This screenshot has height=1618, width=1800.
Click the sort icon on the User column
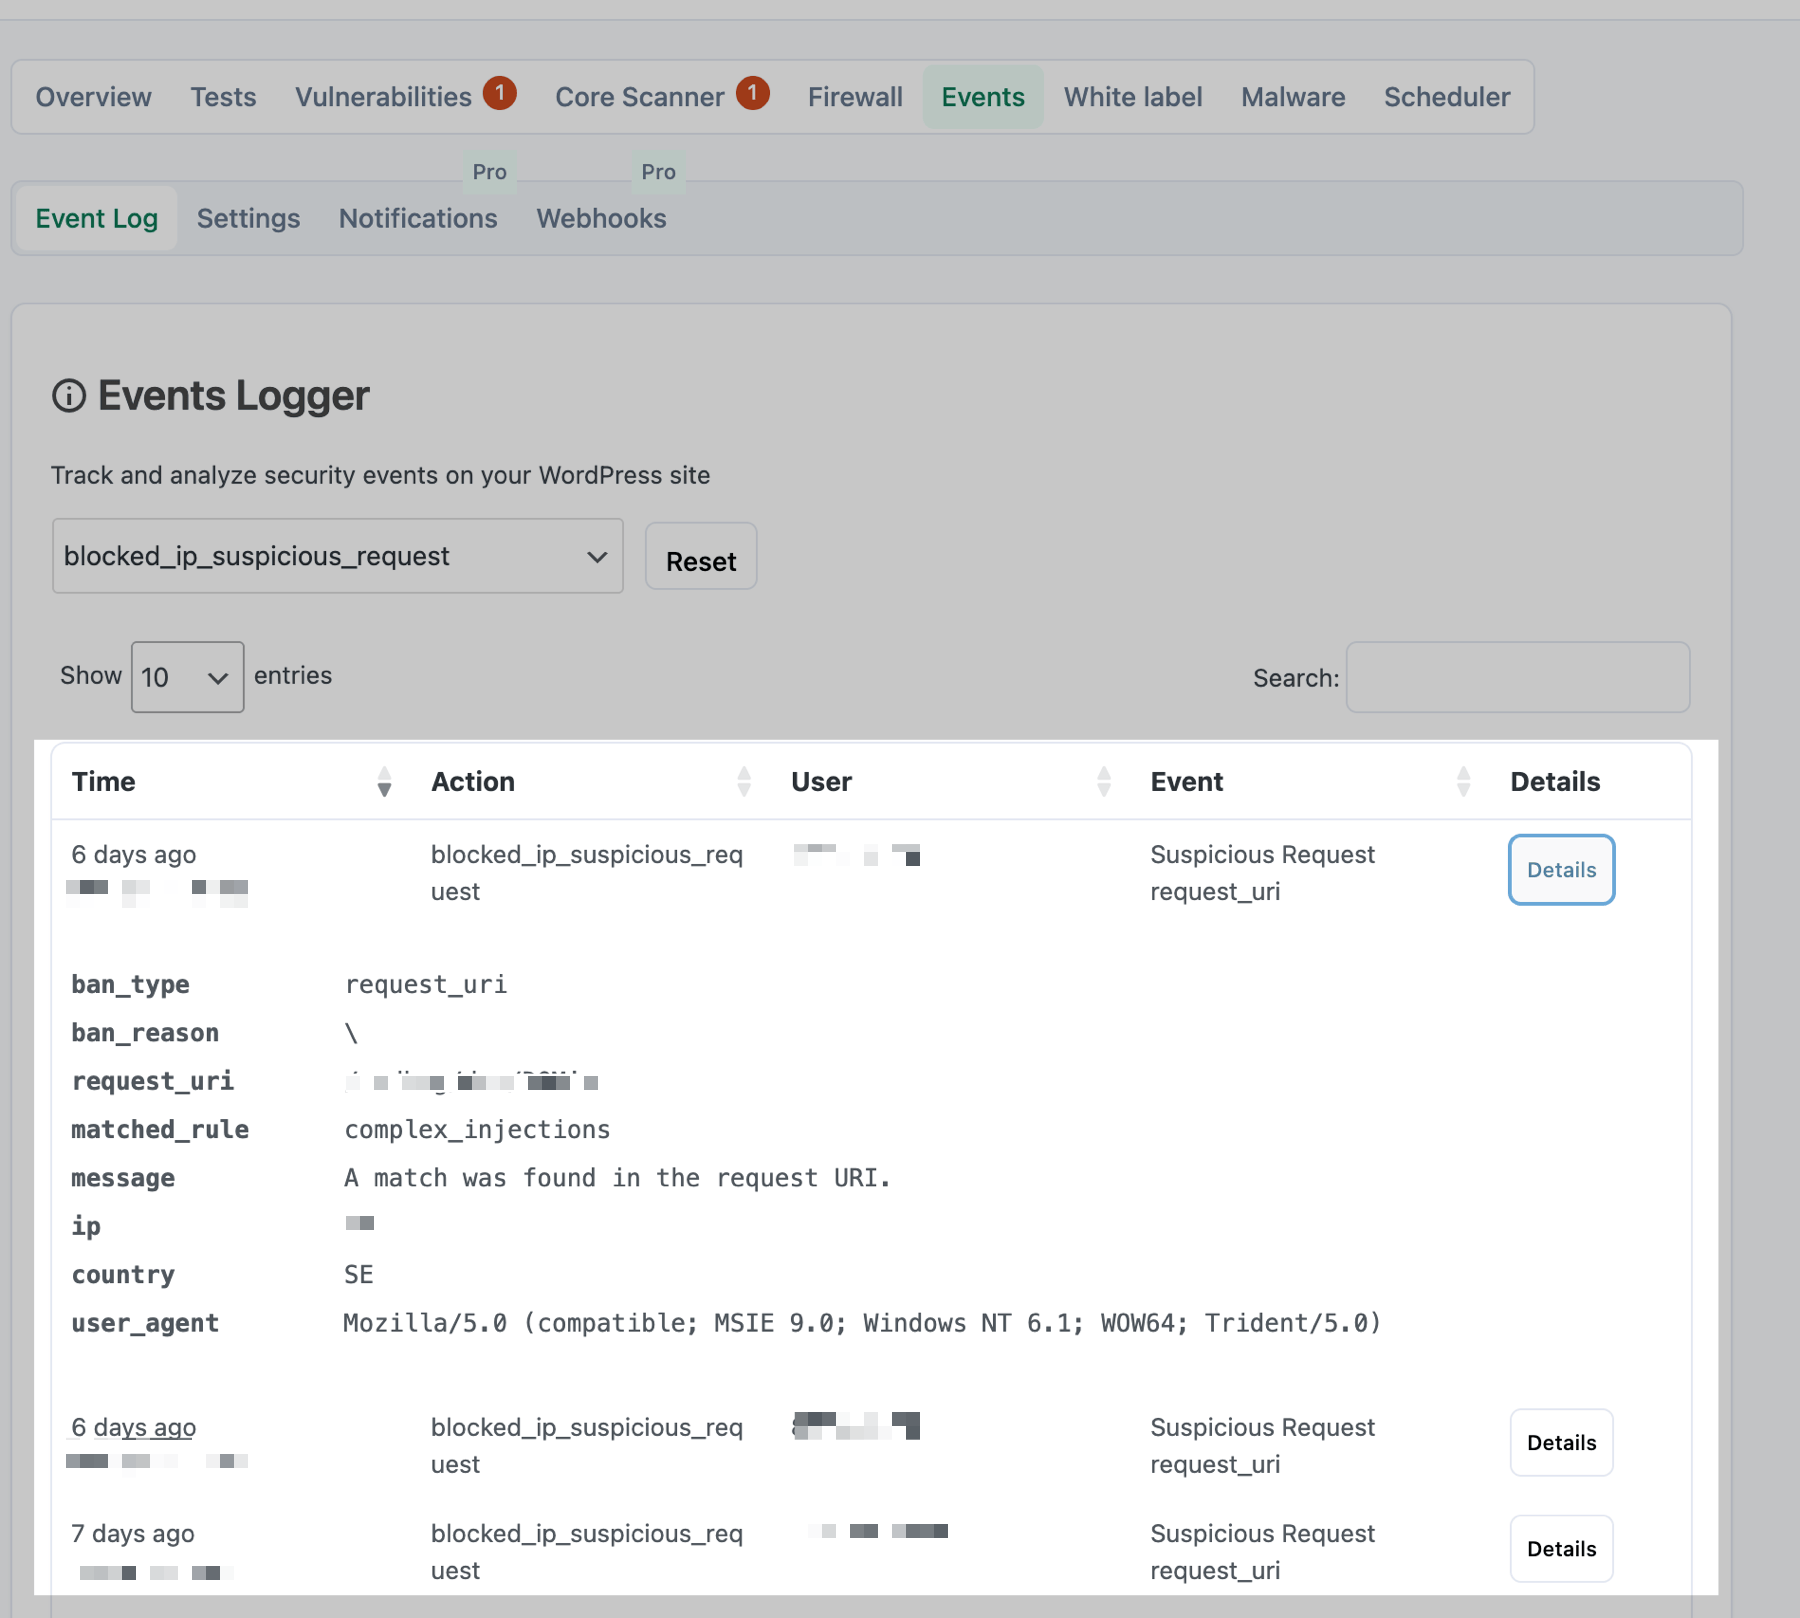click(x=1104, y=782)
